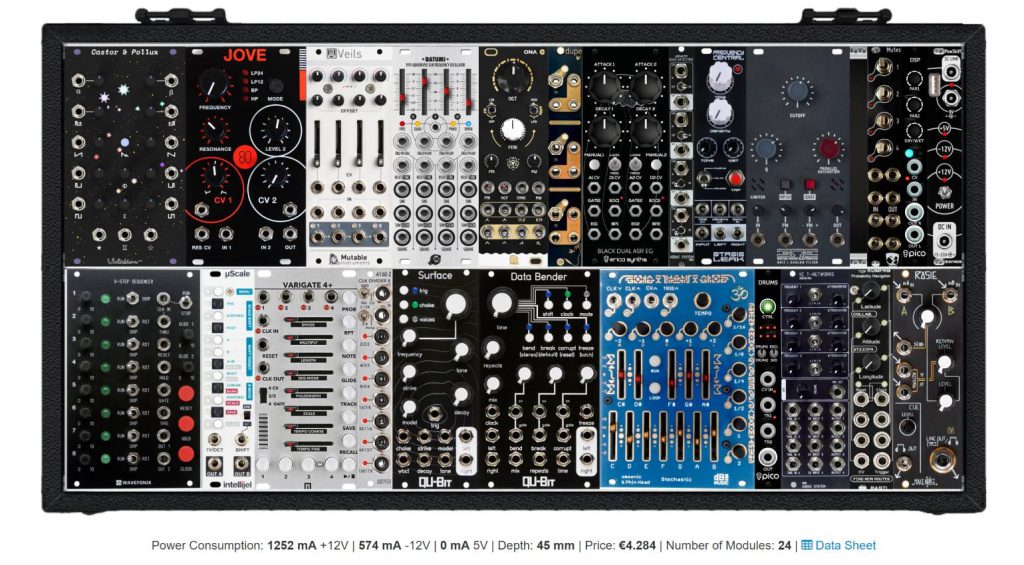1024x565 pixels.
Task: Click the green CTRL button on Pico Drums
Action: 767,306
